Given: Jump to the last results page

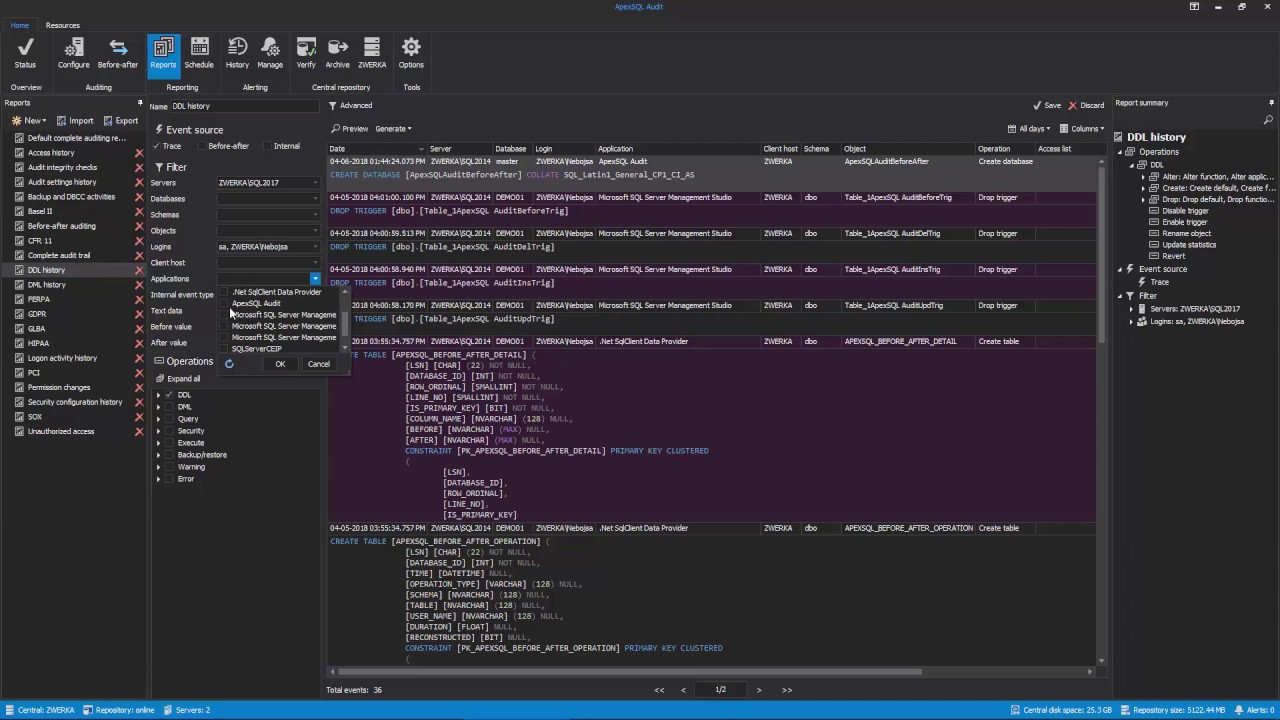Looking at the screenshot, I should 787,690.
